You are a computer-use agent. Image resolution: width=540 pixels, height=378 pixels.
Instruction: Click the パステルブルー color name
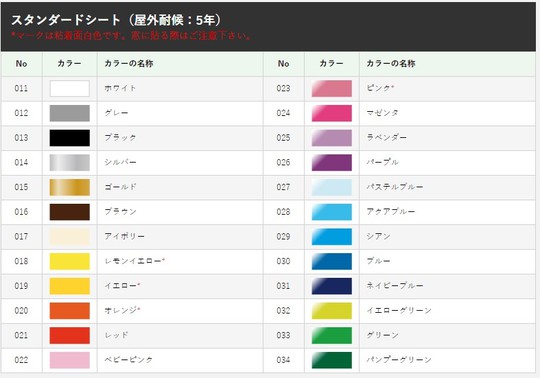pyautogui.click(x=395, y=187)
